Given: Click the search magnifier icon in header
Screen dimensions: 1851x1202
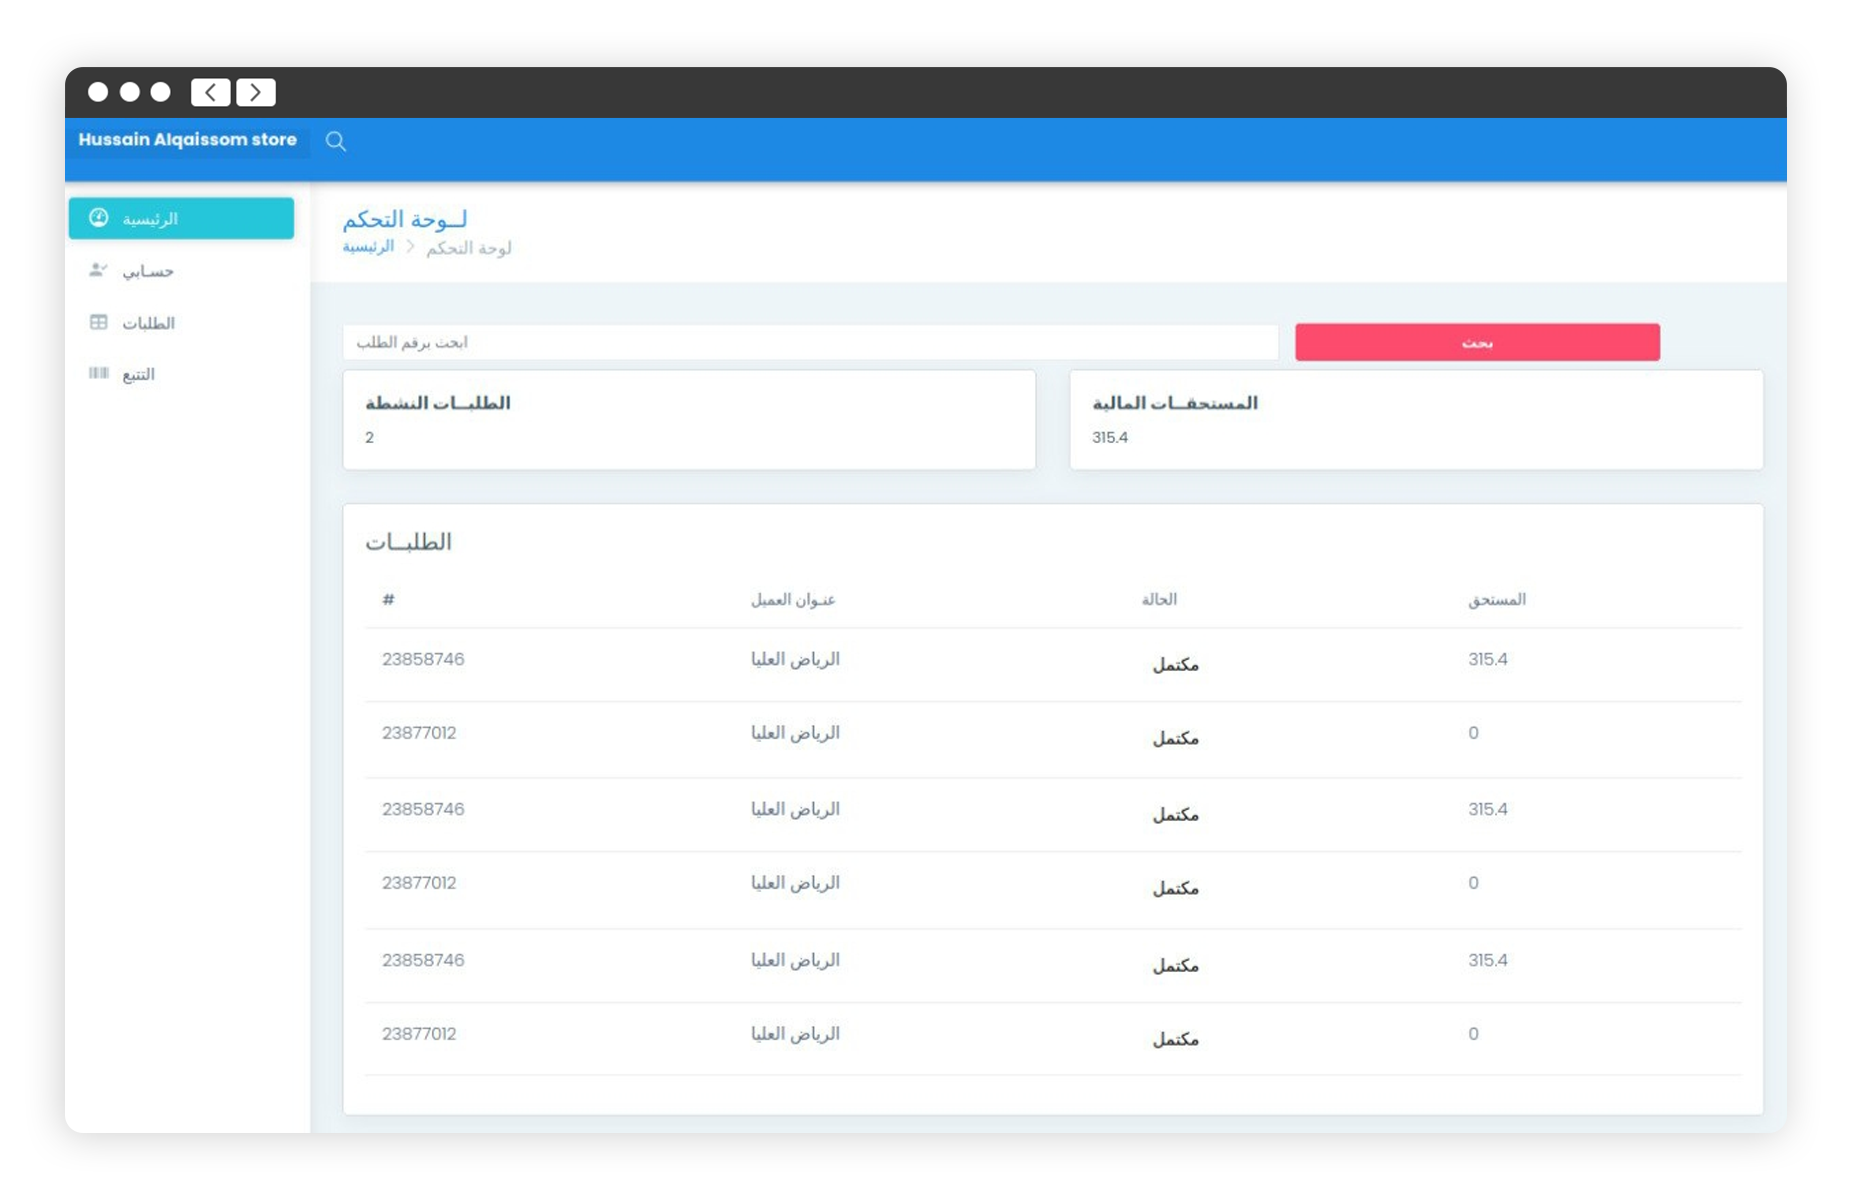Looking at the screenshot, I should click(x=336, y=141).
